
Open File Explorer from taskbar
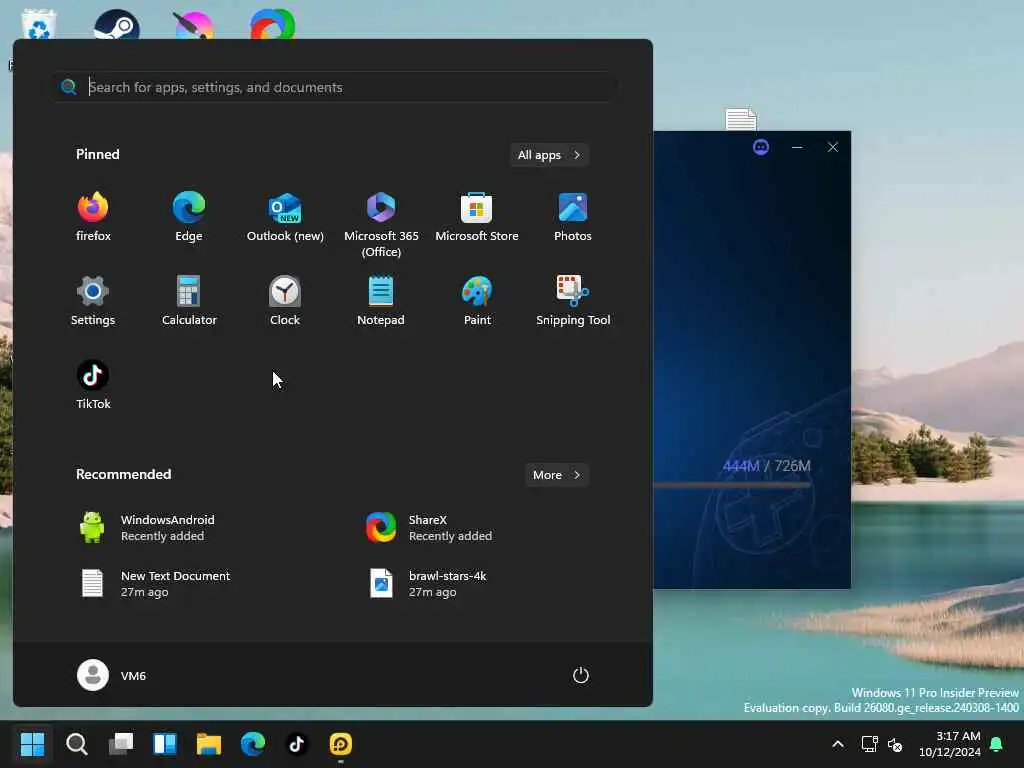209,744
